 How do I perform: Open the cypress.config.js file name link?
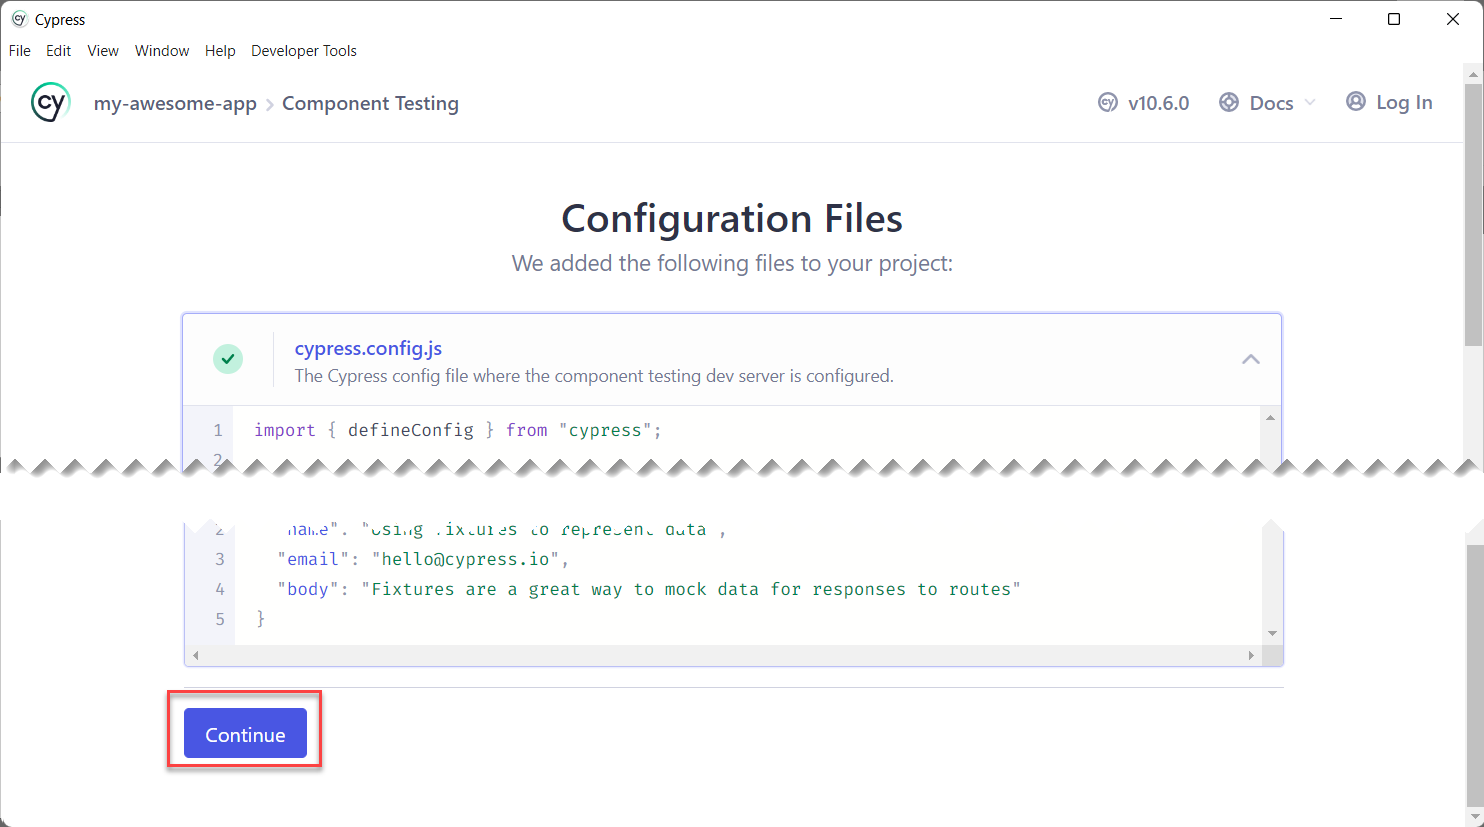[368, 349]
